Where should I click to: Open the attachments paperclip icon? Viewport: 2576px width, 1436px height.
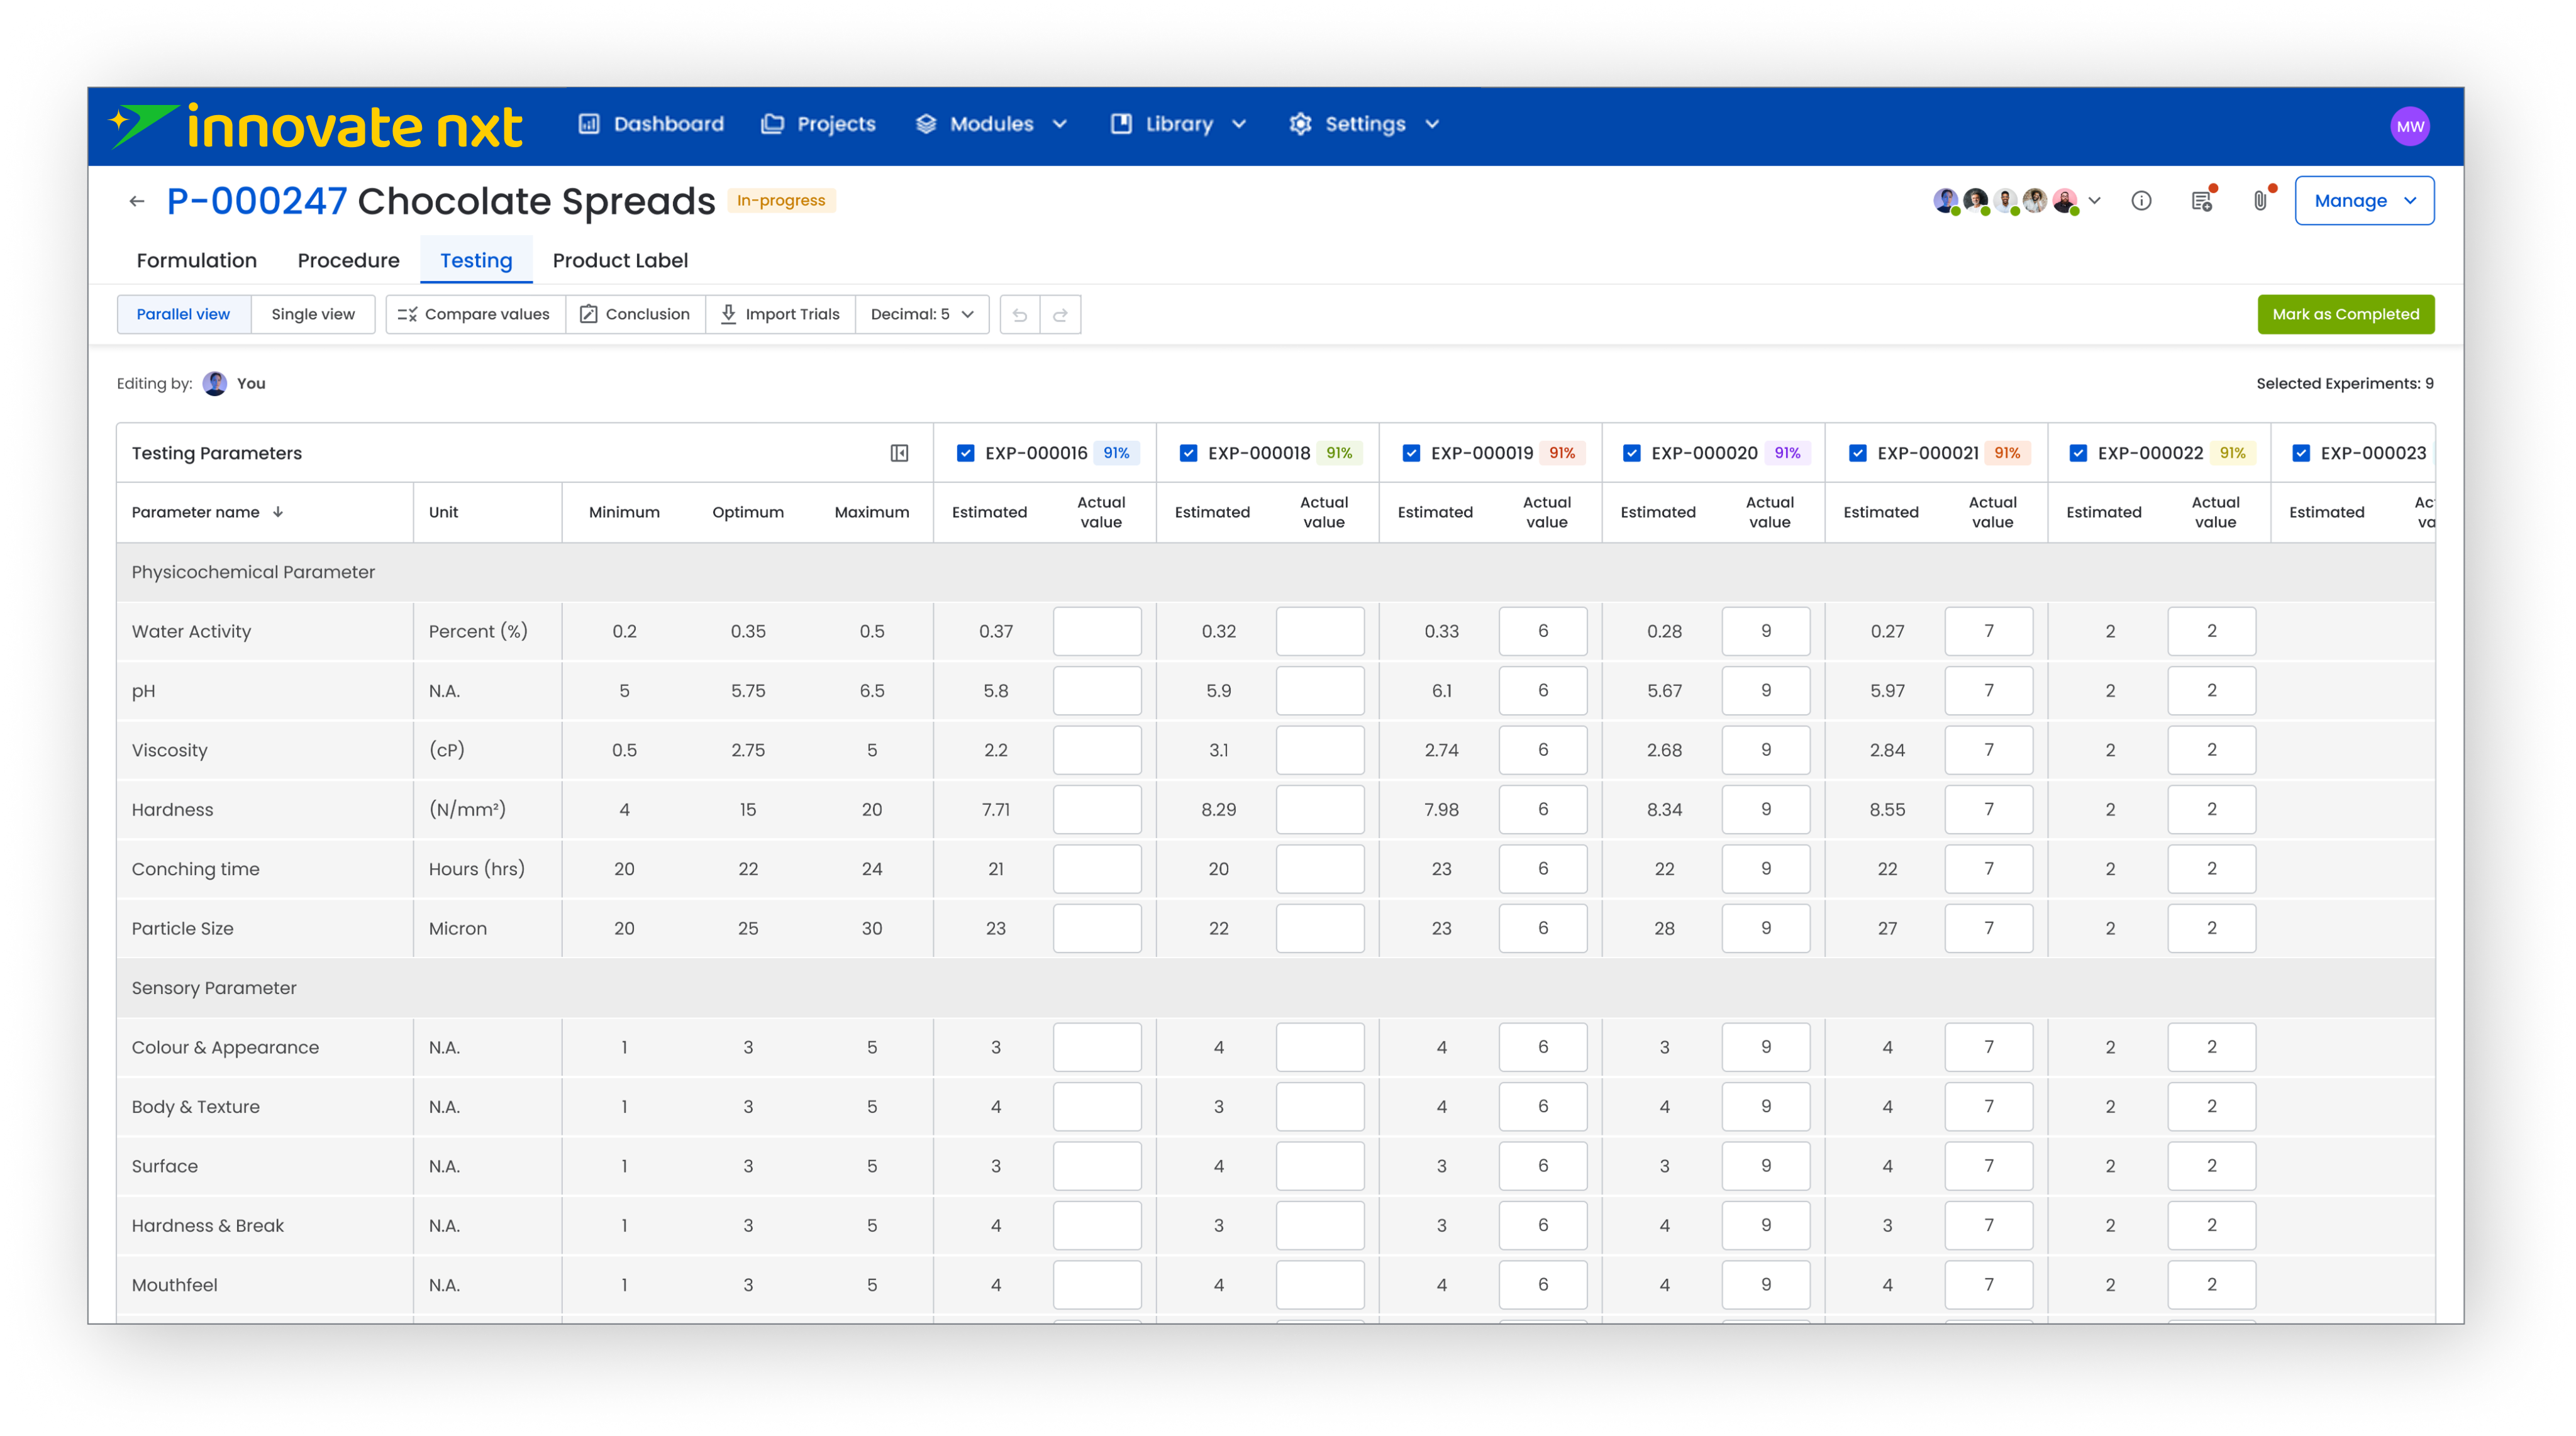tap(2260, 200)
